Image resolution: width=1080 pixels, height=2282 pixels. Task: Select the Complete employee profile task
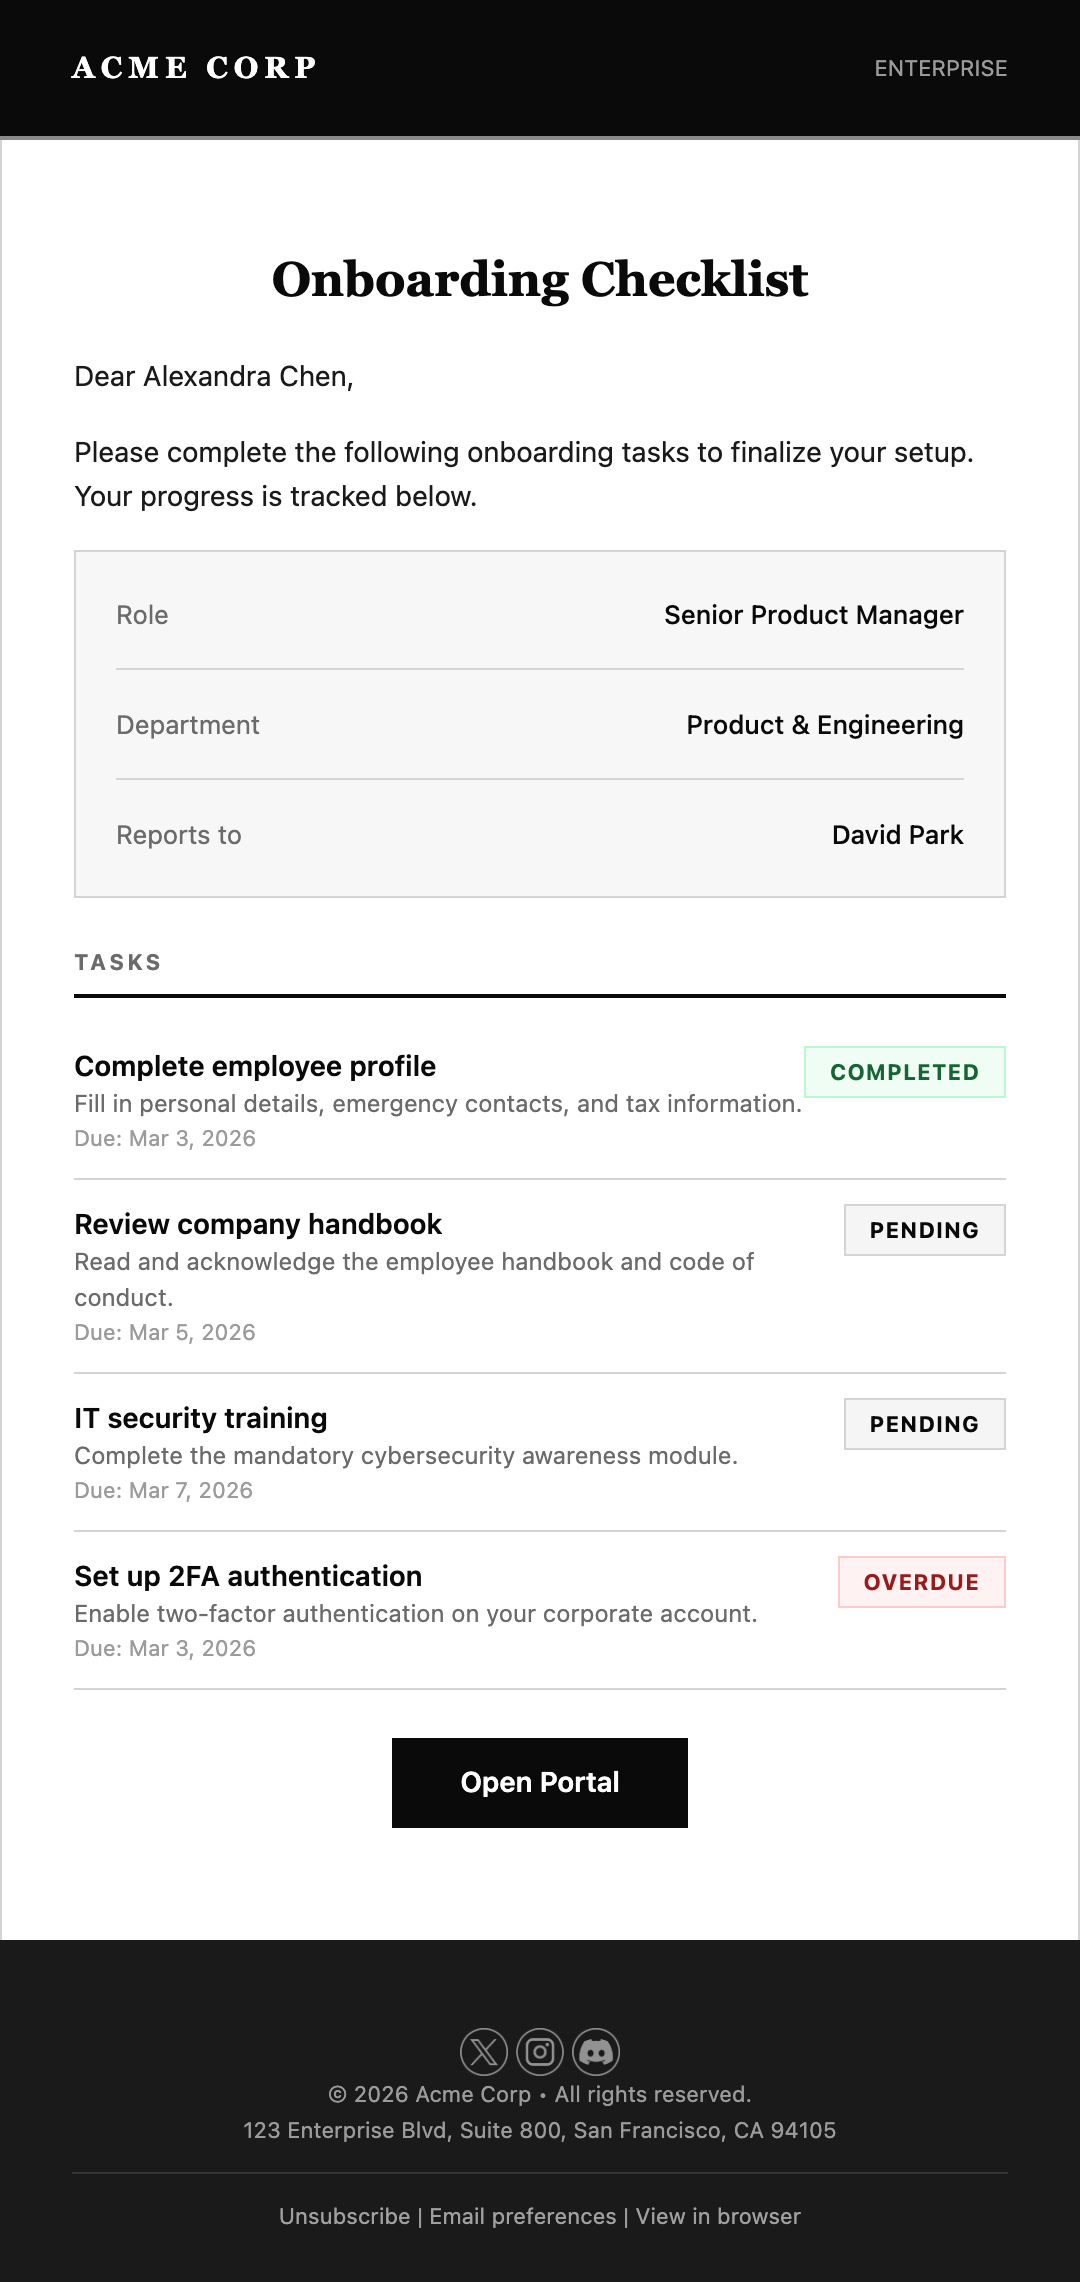(254, 1066)
